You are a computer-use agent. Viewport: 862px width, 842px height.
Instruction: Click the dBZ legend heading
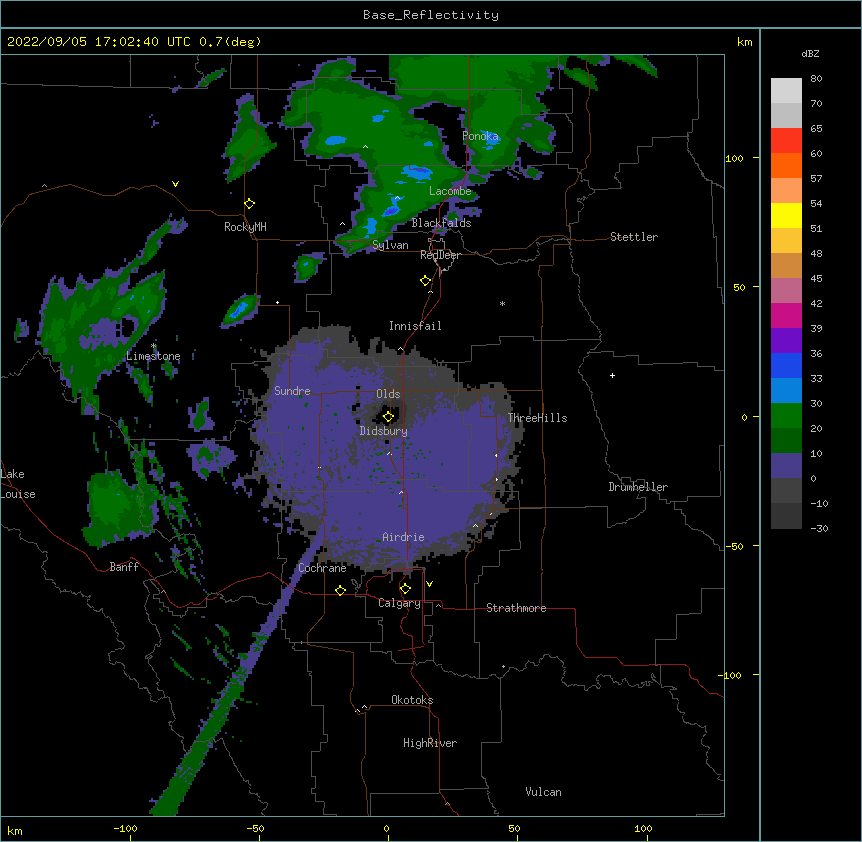coord(810,53)
